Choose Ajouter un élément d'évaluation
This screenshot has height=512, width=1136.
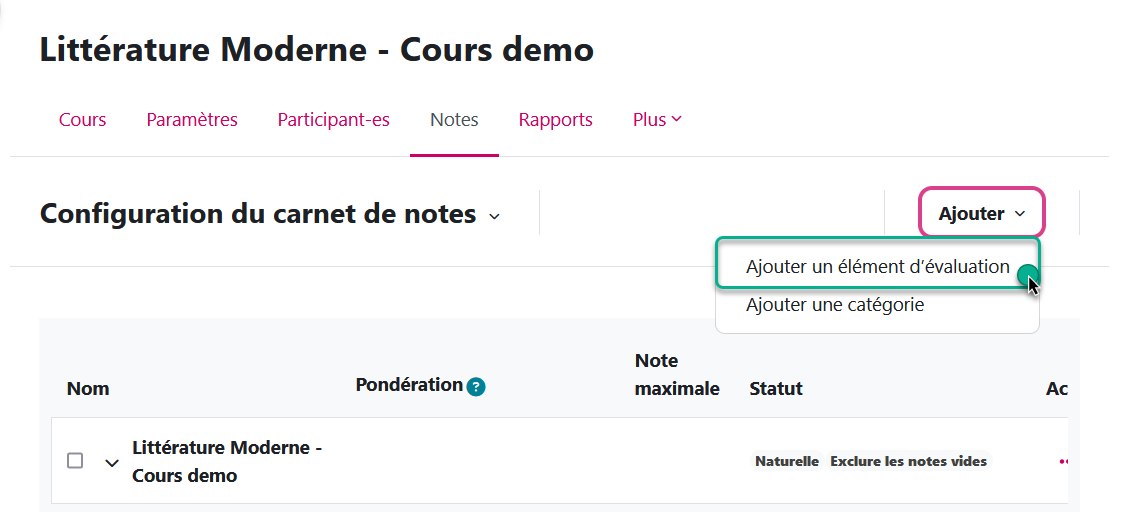pyautogui.click(x=877, y=267)
